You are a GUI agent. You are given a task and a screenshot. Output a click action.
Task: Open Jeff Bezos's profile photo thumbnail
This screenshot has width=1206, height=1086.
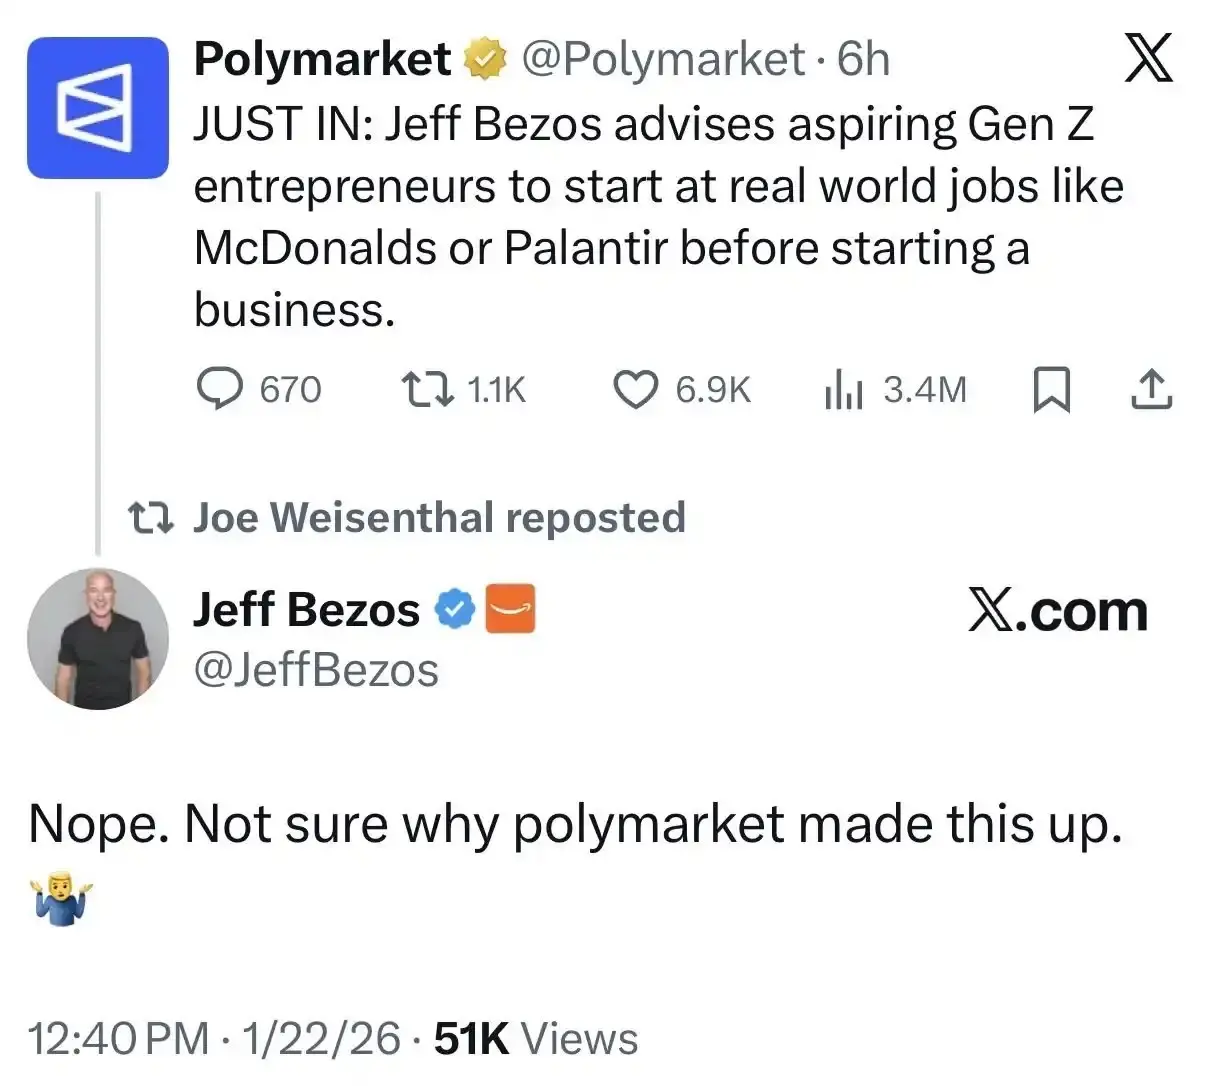pos(97,638)
